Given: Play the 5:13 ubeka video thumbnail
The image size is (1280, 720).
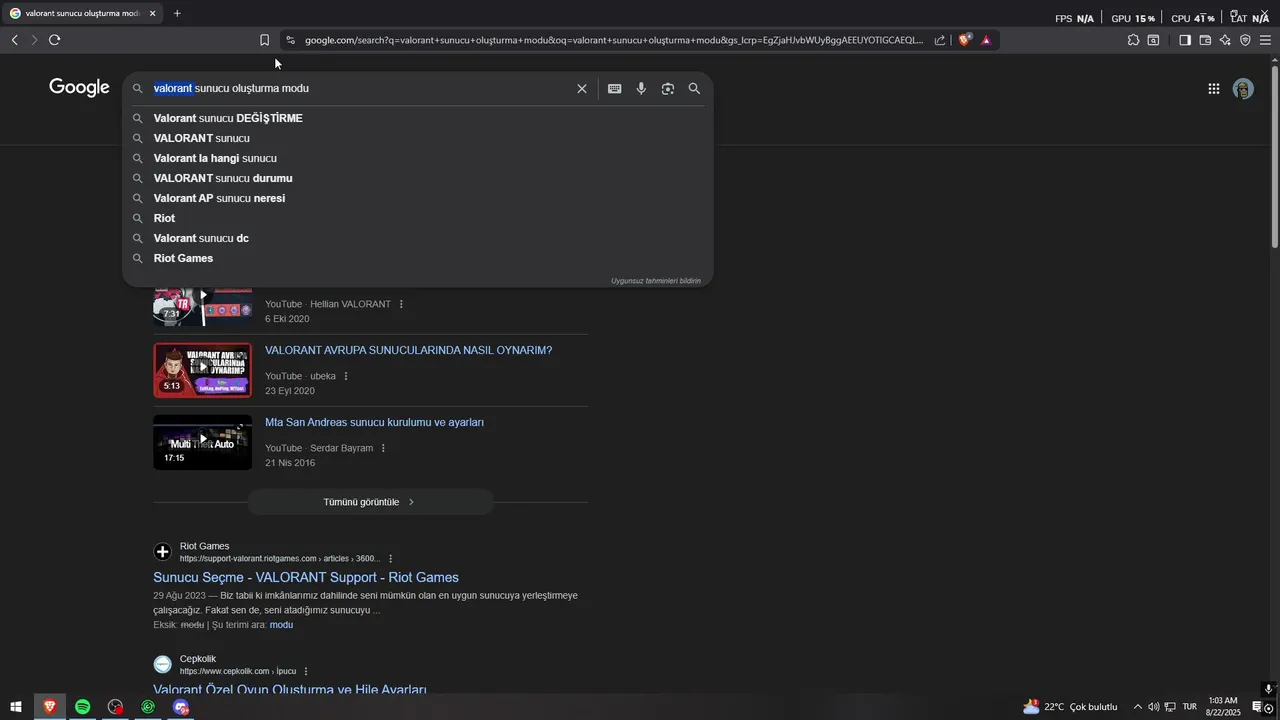Looking at the screenshot, I should point(202,370).
